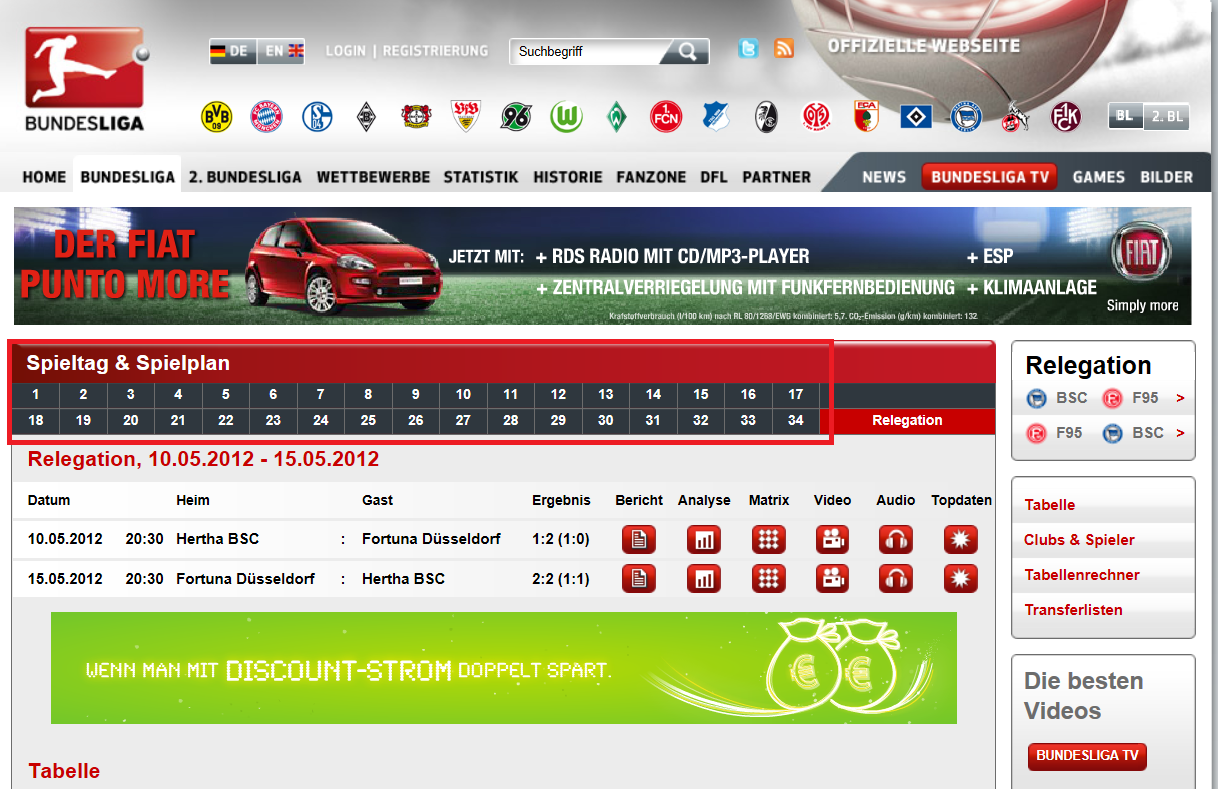Open Analyse icon for the 15.05.2012 match
The height and width of the screenshot is (789, 1218).
pyautogui.click(x=704, y=579)
